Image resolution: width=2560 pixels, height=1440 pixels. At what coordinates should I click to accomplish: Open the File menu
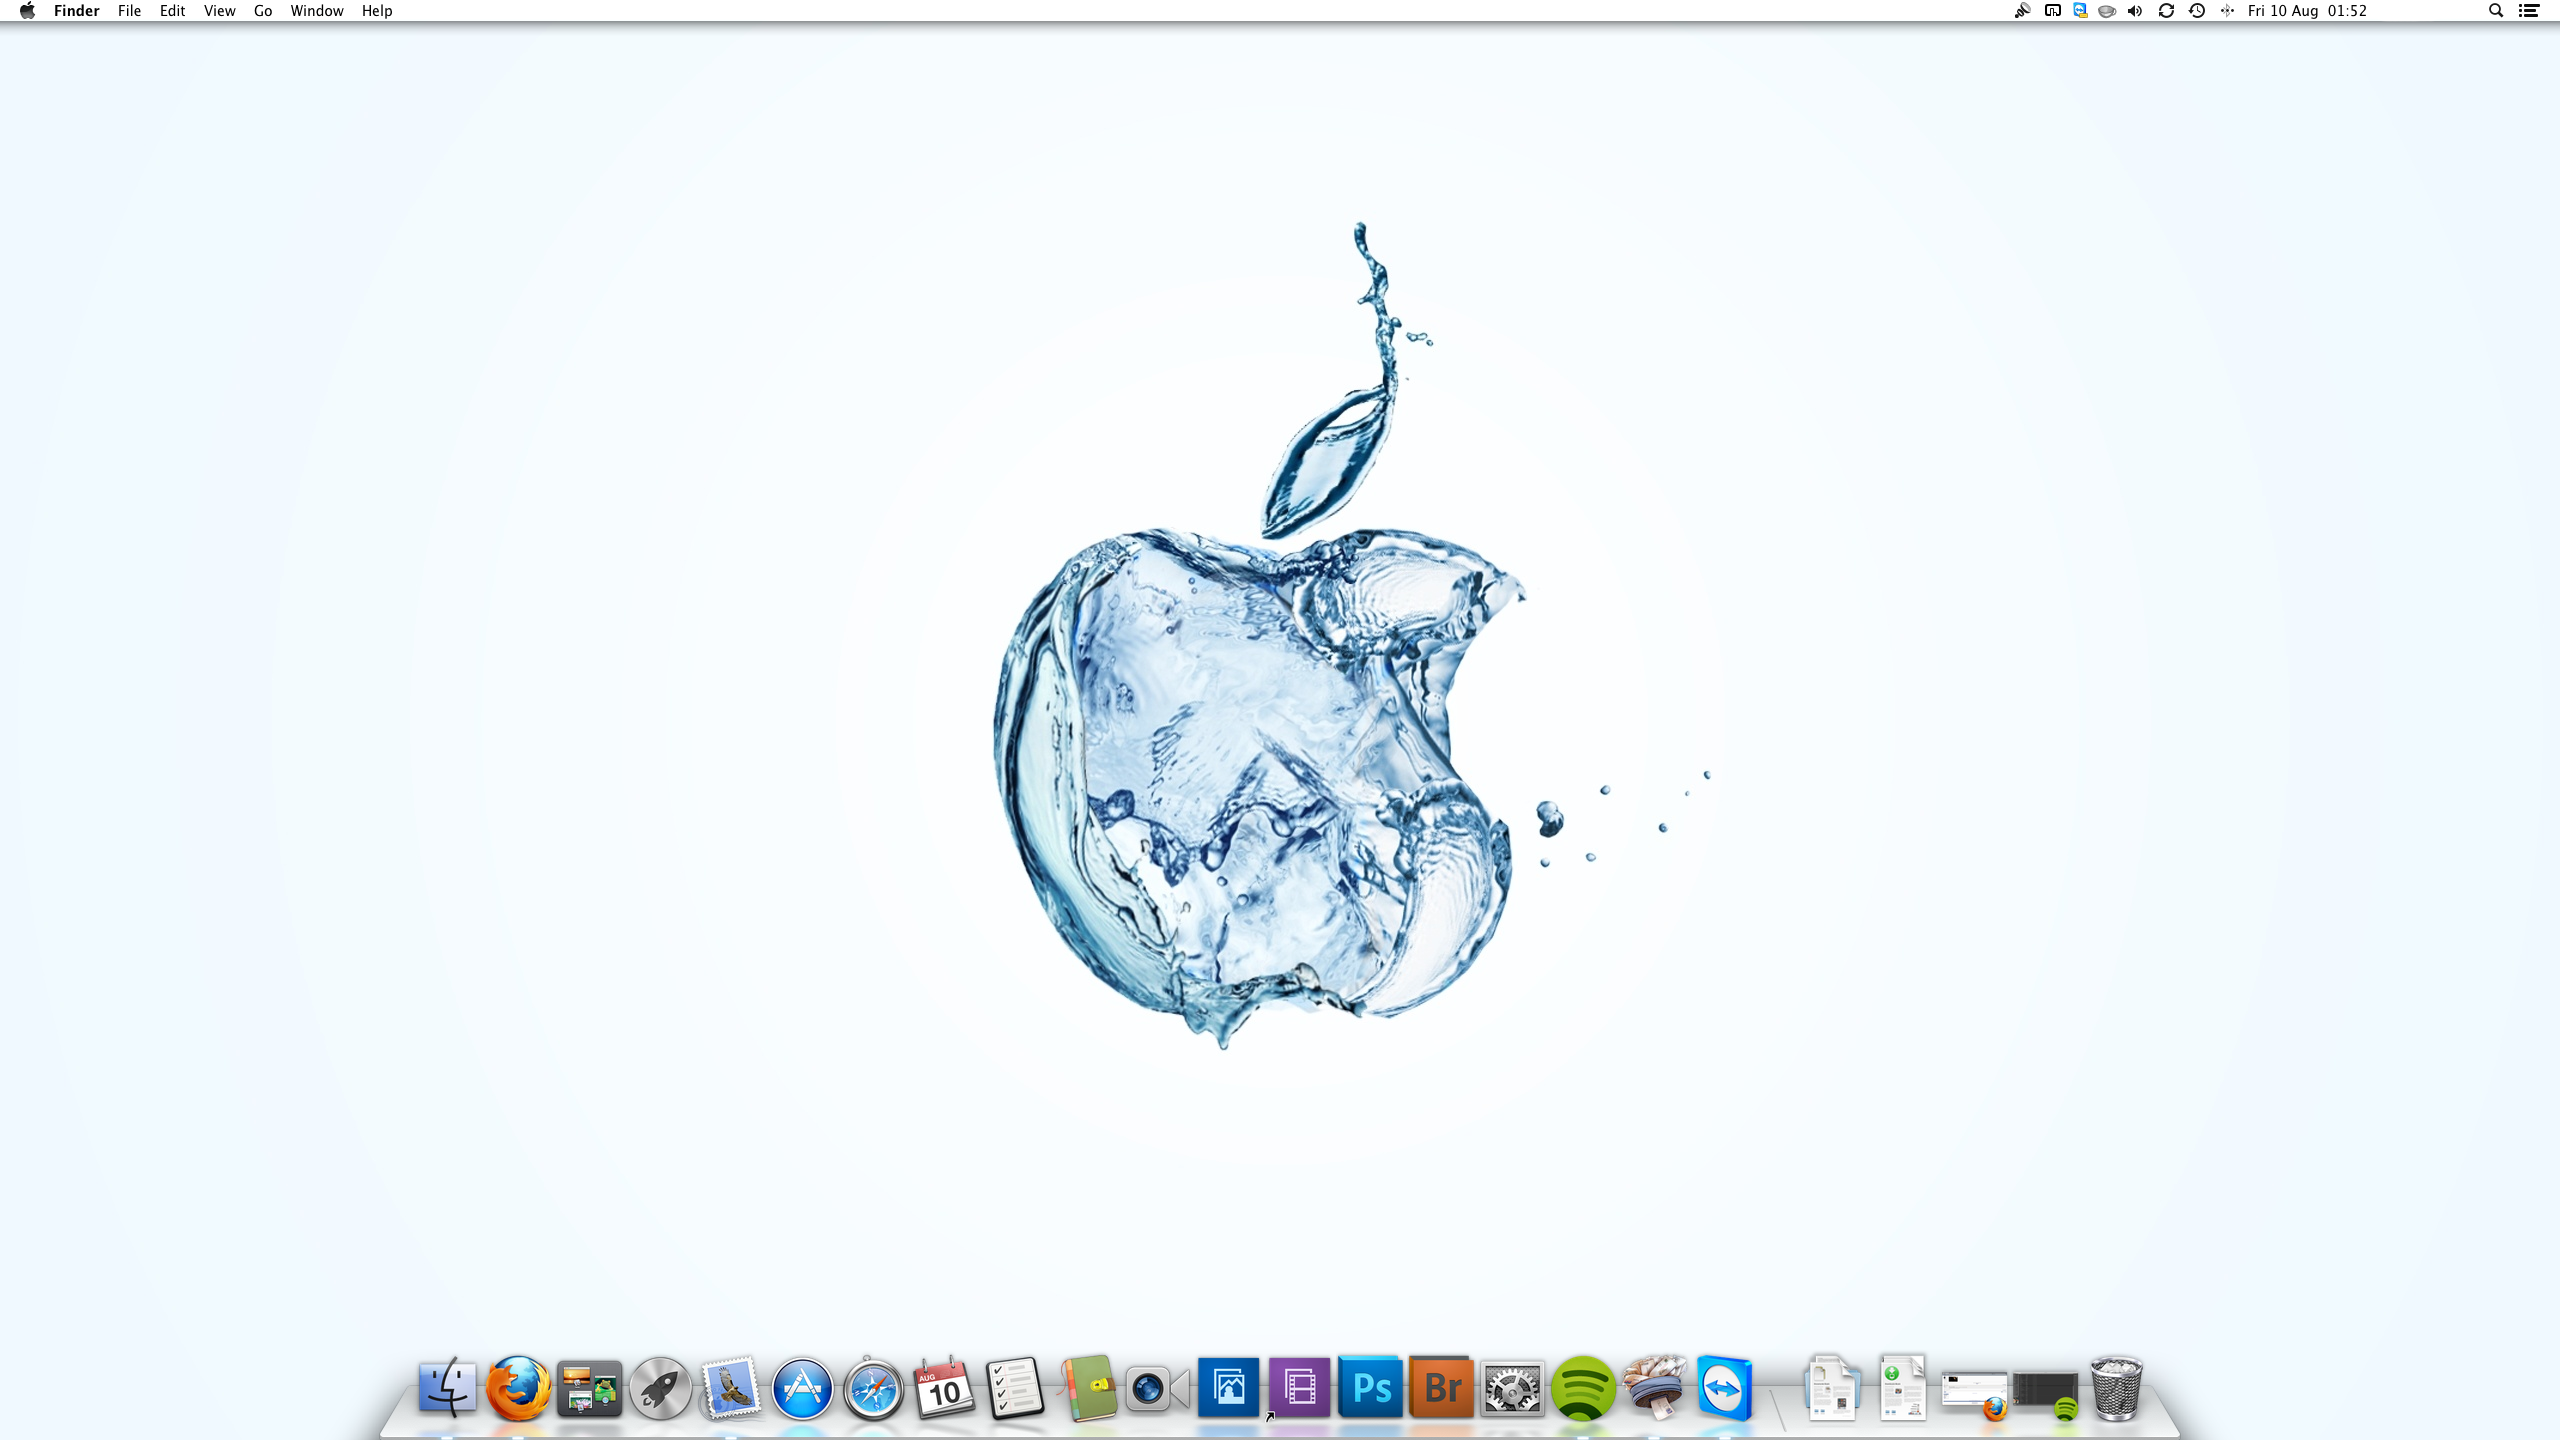click(x=129, y=11)
